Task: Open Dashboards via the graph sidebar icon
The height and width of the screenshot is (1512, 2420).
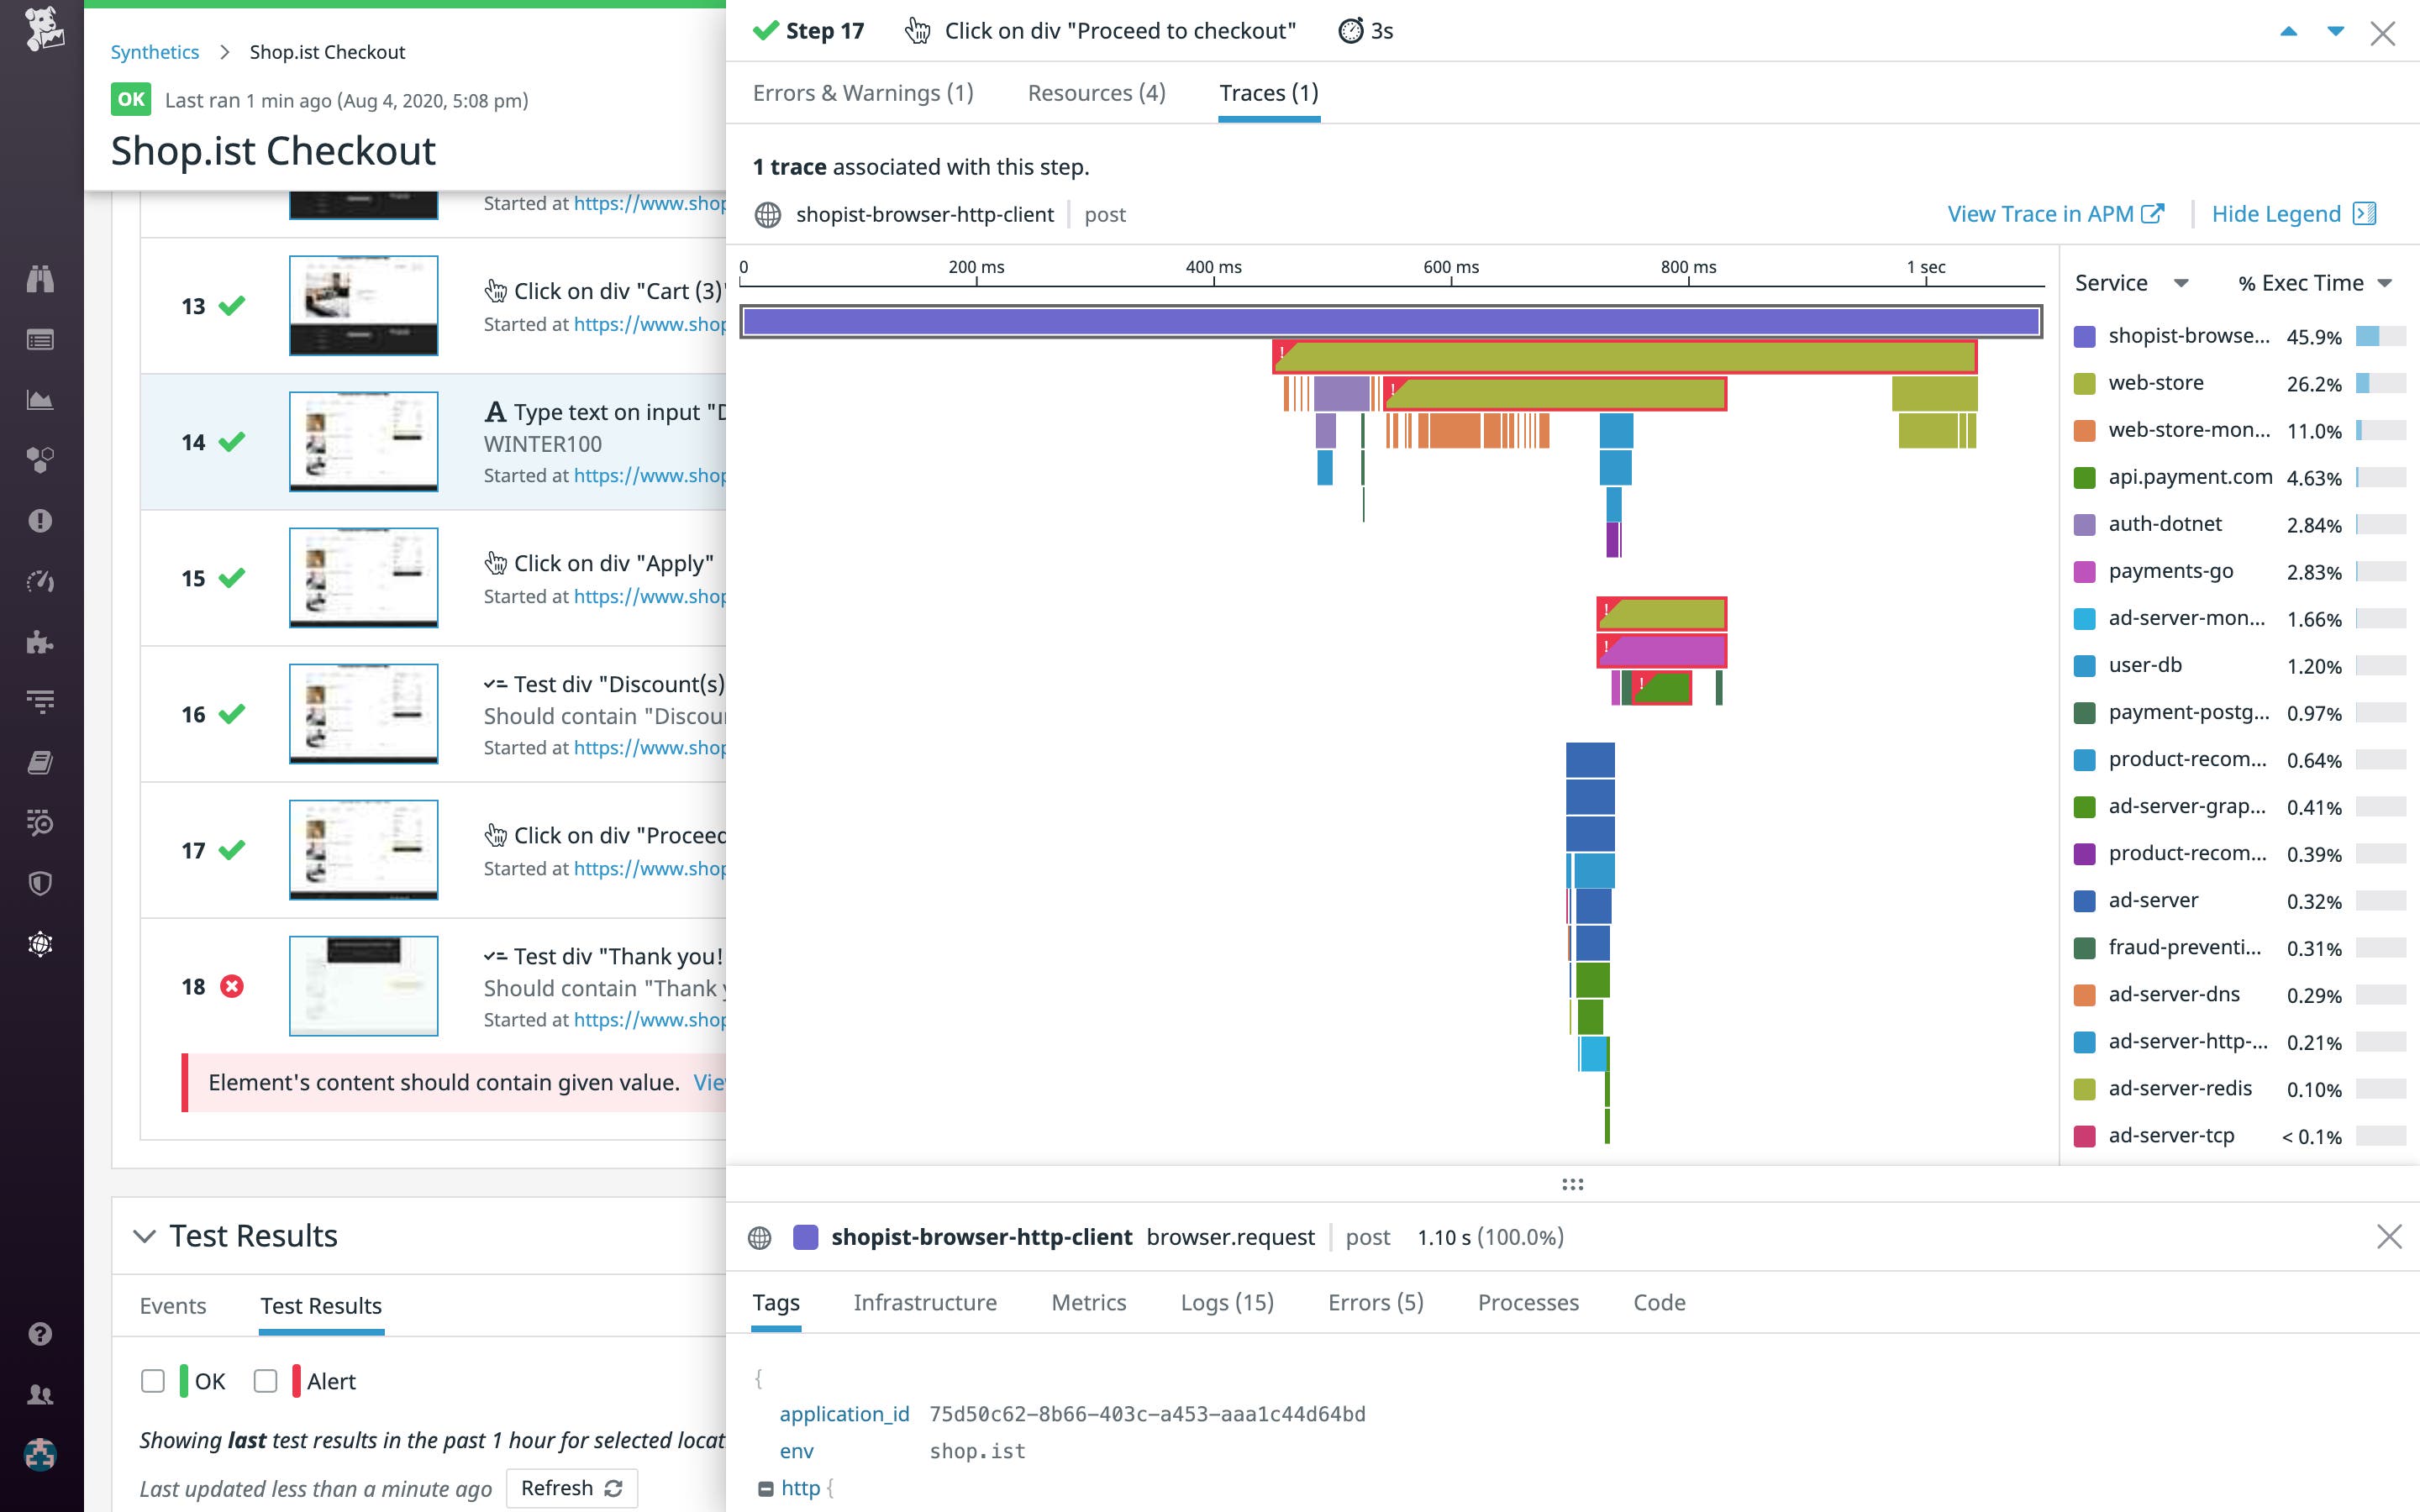Action: 40,400
